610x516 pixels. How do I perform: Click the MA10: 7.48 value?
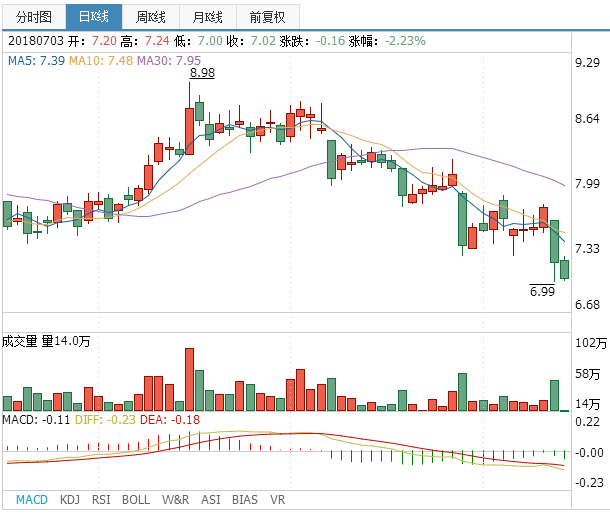(101, 61)
